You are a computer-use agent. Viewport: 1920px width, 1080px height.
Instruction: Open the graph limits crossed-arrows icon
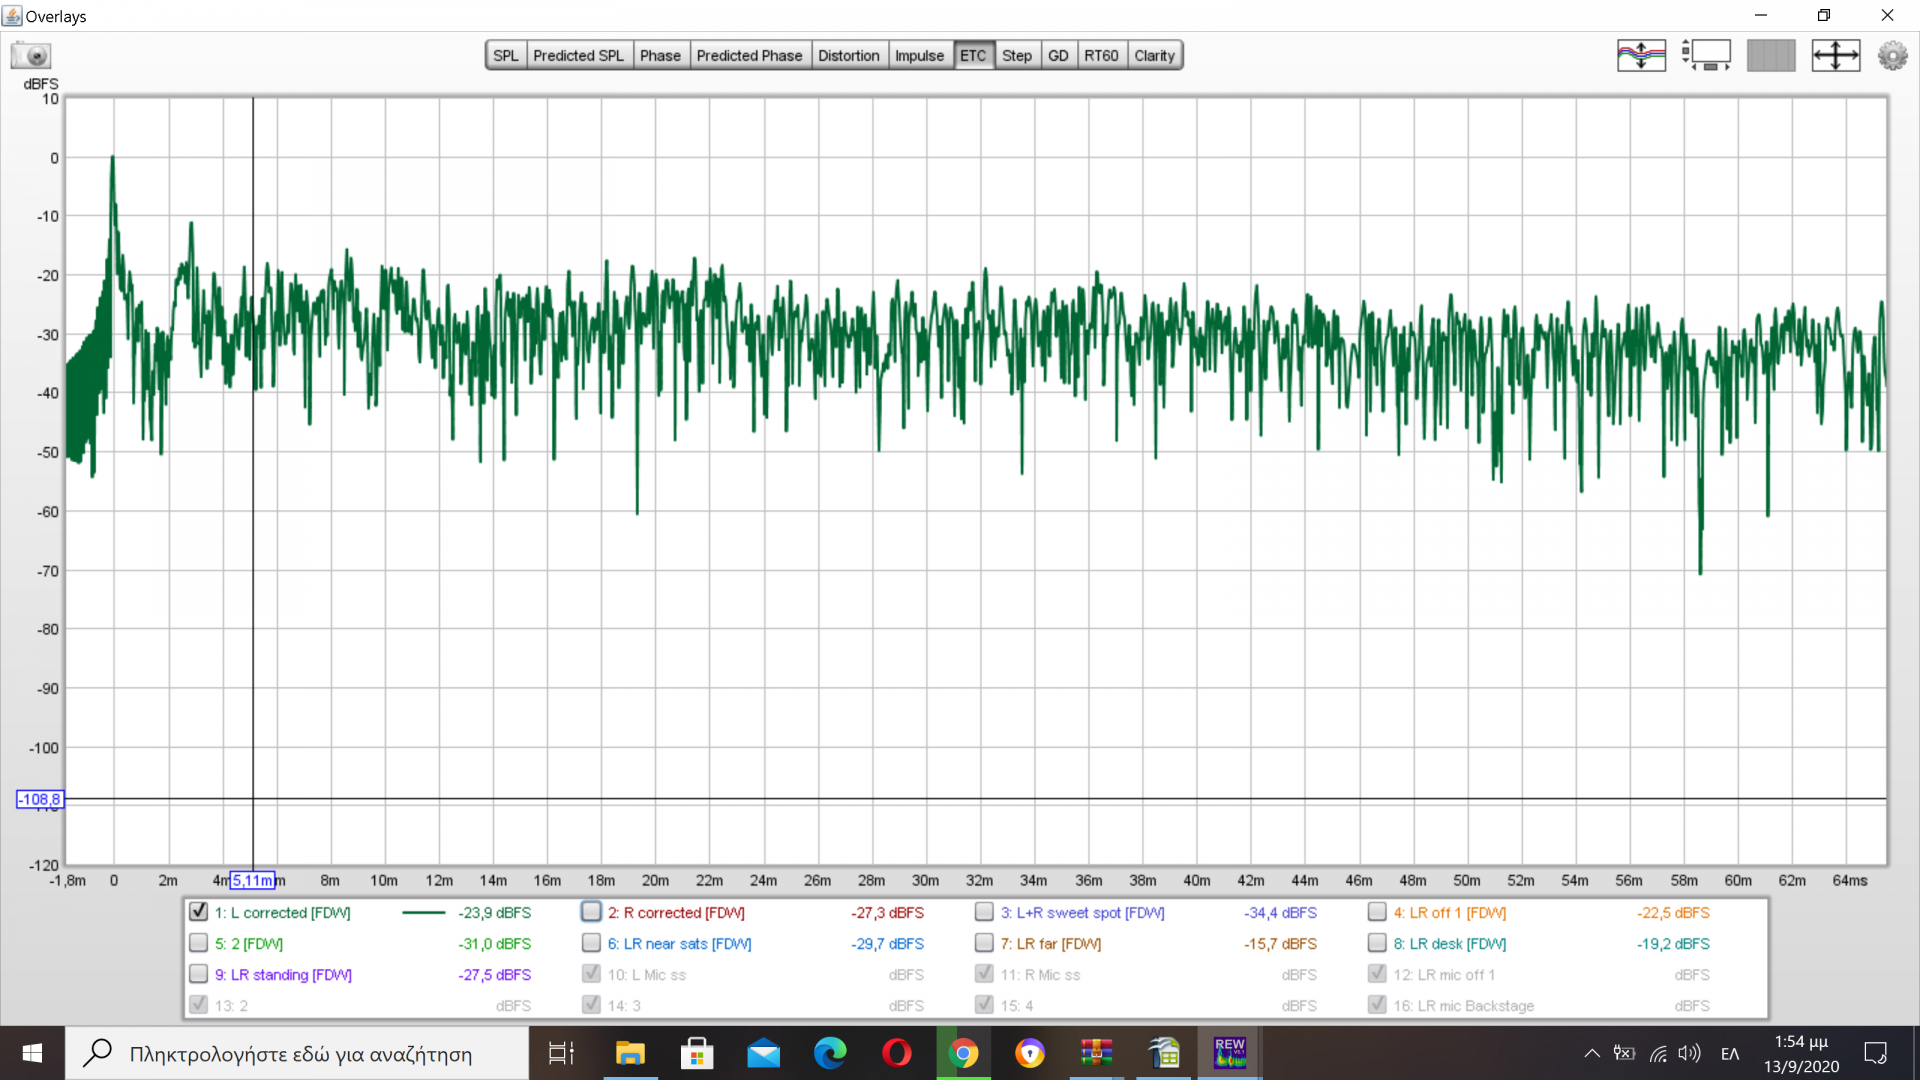1835,55
